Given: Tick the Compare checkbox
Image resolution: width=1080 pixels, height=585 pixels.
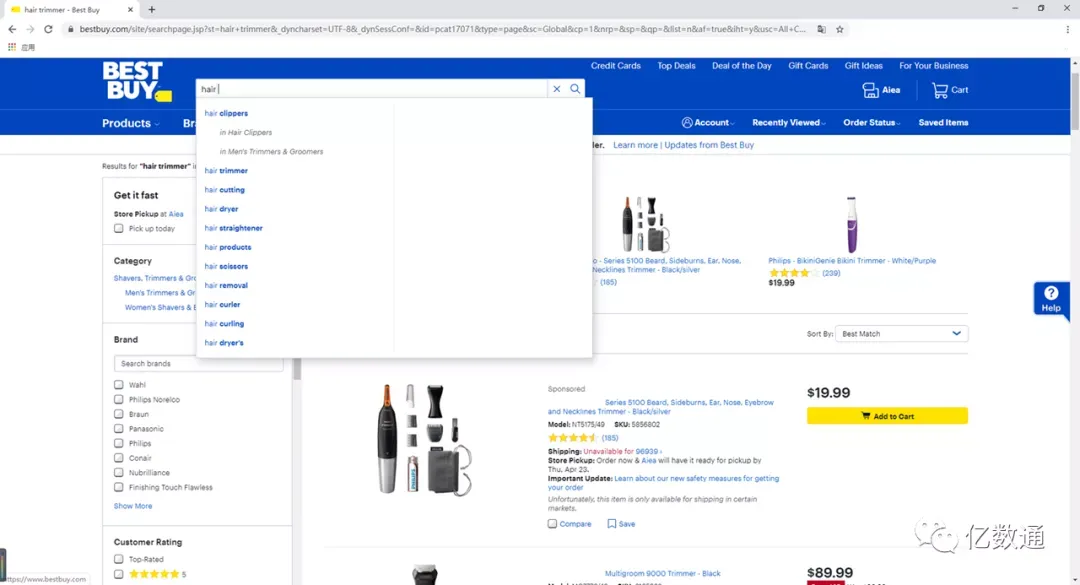Looking at the screenshot, I should 552,524.
